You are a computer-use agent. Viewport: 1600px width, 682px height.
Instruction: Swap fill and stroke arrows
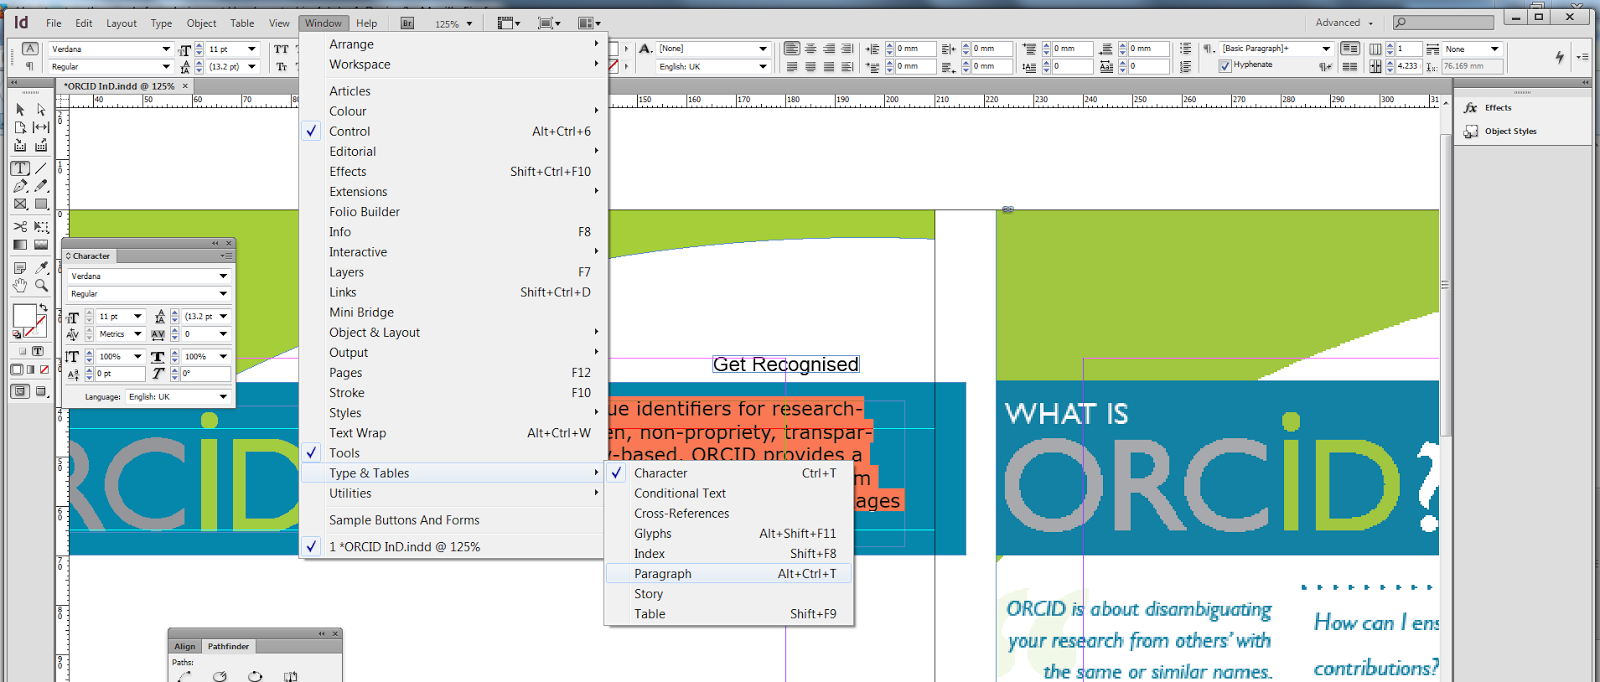click(x=43, y=308)
